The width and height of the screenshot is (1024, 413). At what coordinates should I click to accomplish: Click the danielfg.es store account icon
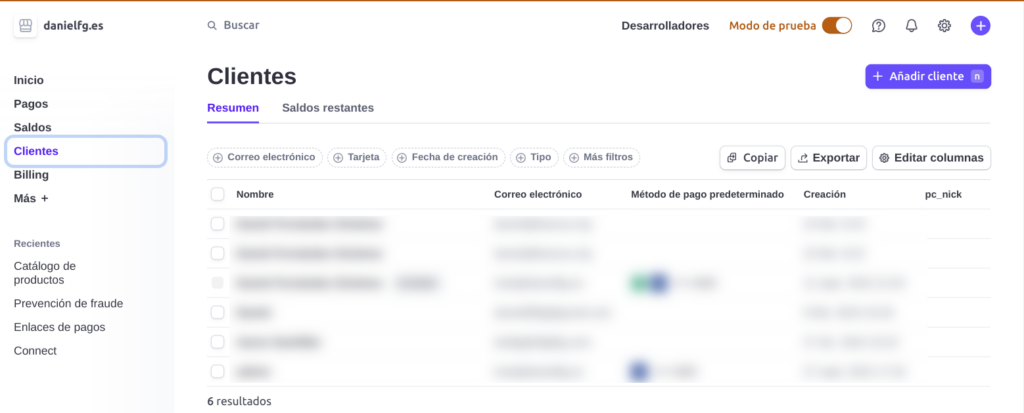(26, 26)
